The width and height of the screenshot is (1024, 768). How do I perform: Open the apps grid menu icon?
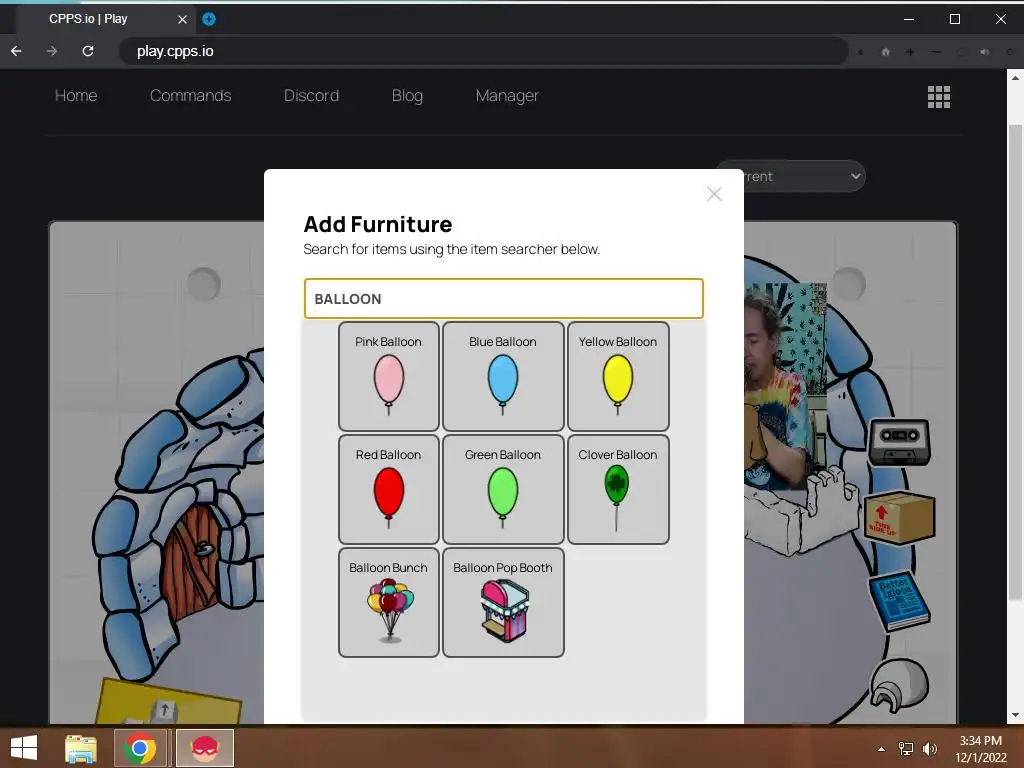[938, 97]
